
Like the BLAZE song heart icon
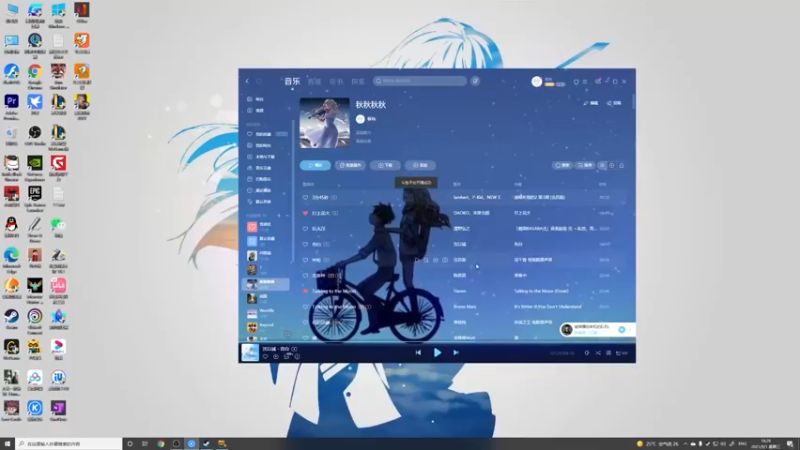(x=305, y=229)
